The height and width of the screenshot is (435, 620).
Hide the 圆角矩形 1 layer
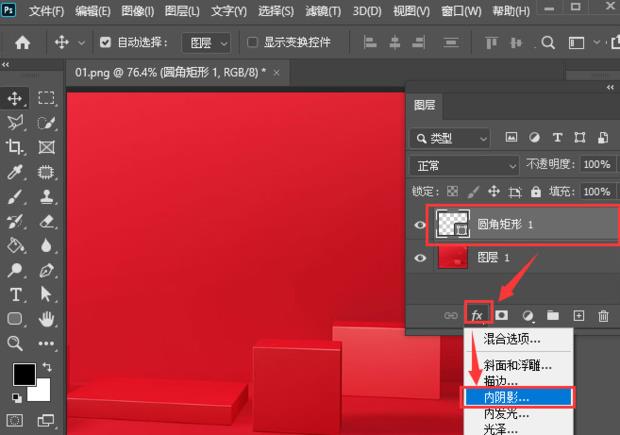420,226
